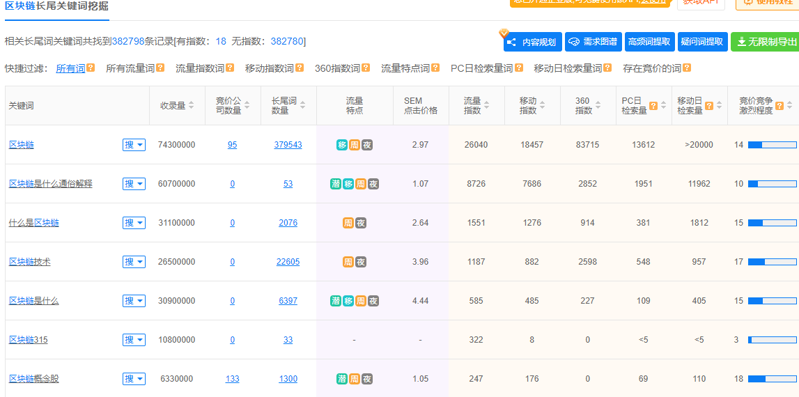This screenshot has width=799, height=397.
Task: Open help icon beside 存在竞价的词 filter
Action: point(687,68)
